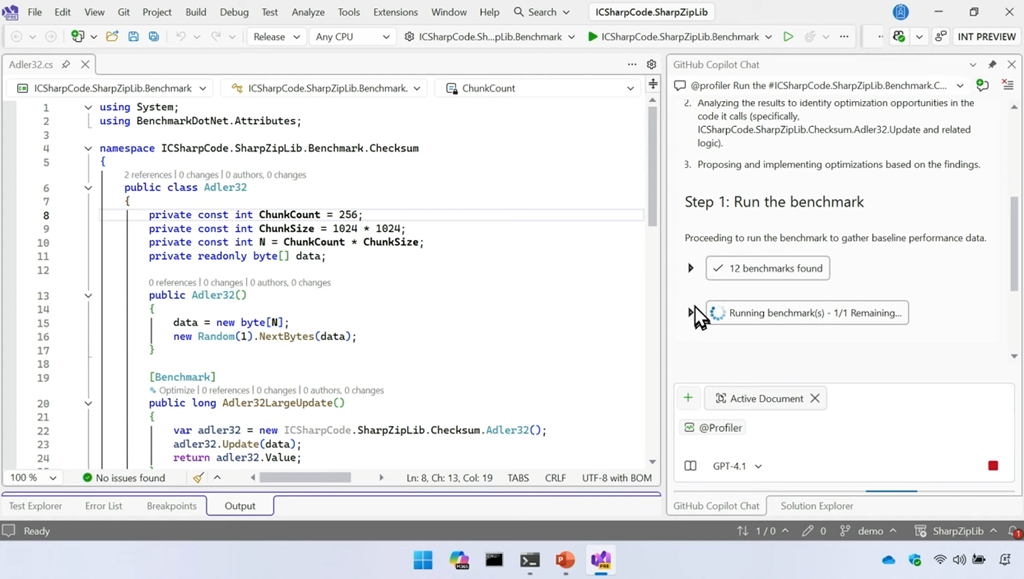Open the Analyze menu
The width and height of the screenshot is (1024, 579).
click(x=307, y=12)
